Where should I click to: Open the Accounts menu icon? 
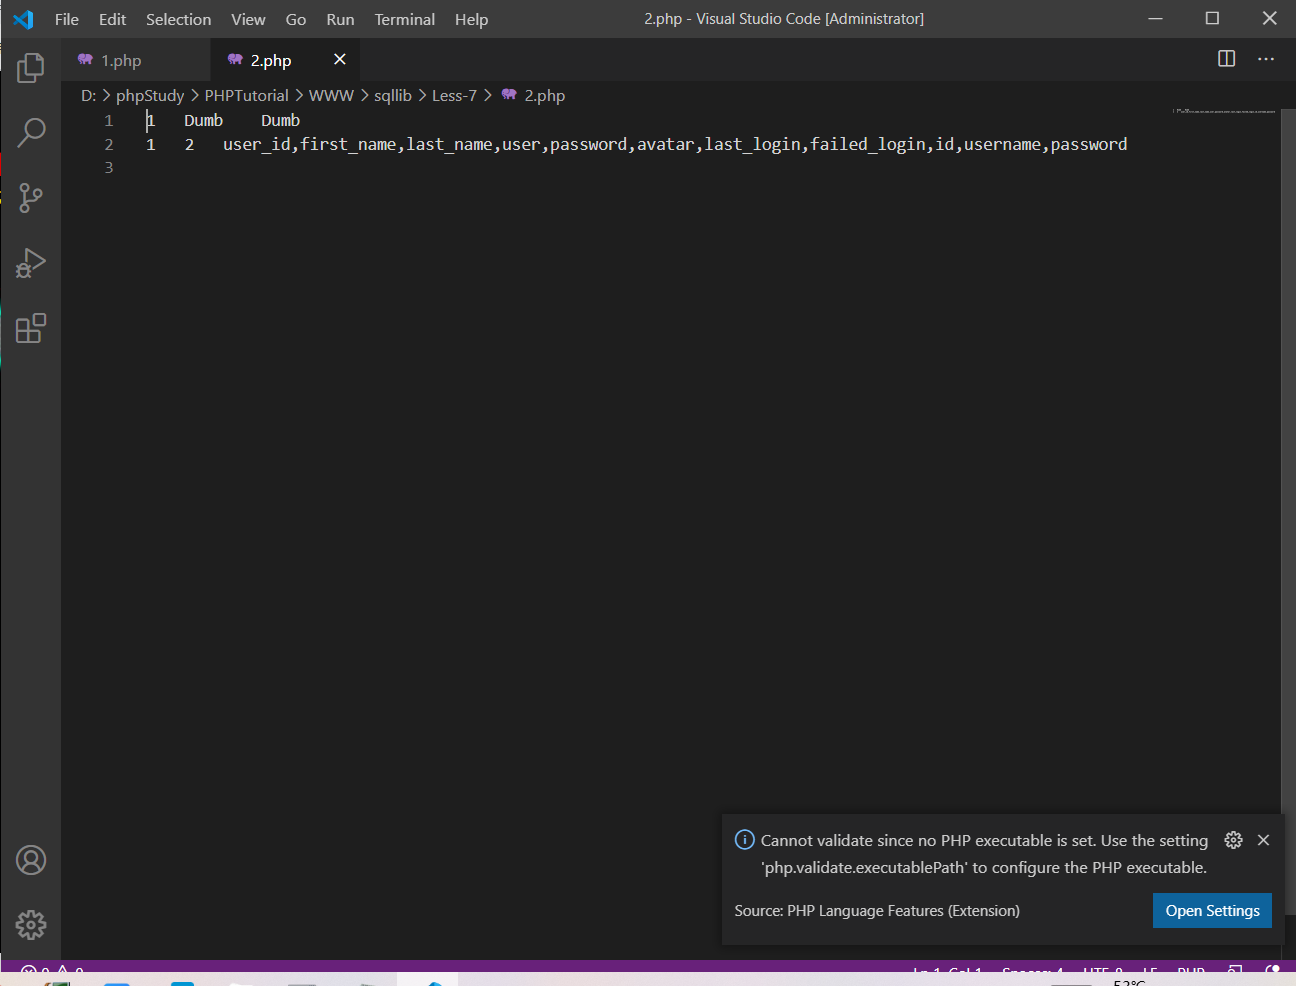point(31,860)
